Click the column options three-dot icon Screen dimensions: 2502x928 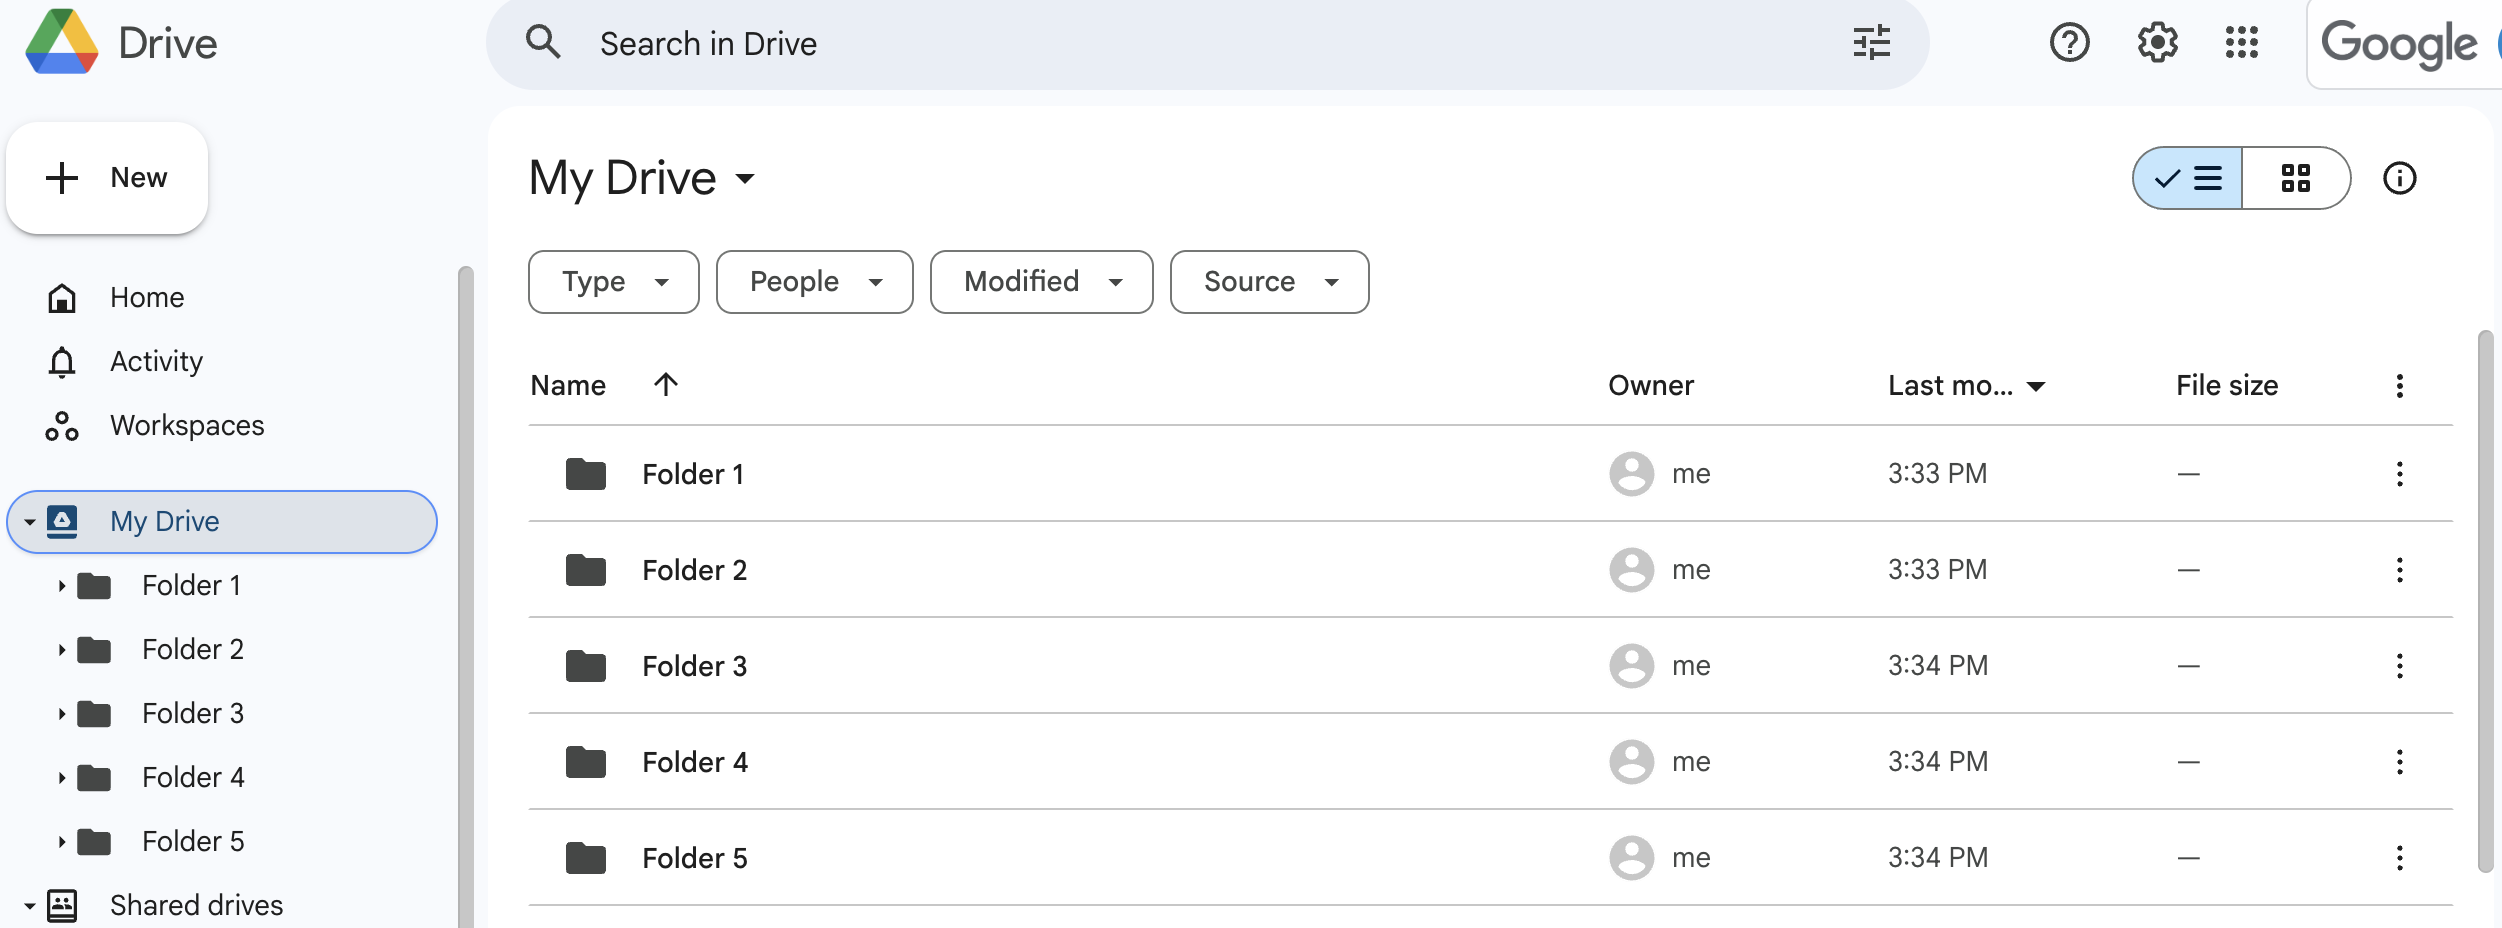(x=2399, y=386)
